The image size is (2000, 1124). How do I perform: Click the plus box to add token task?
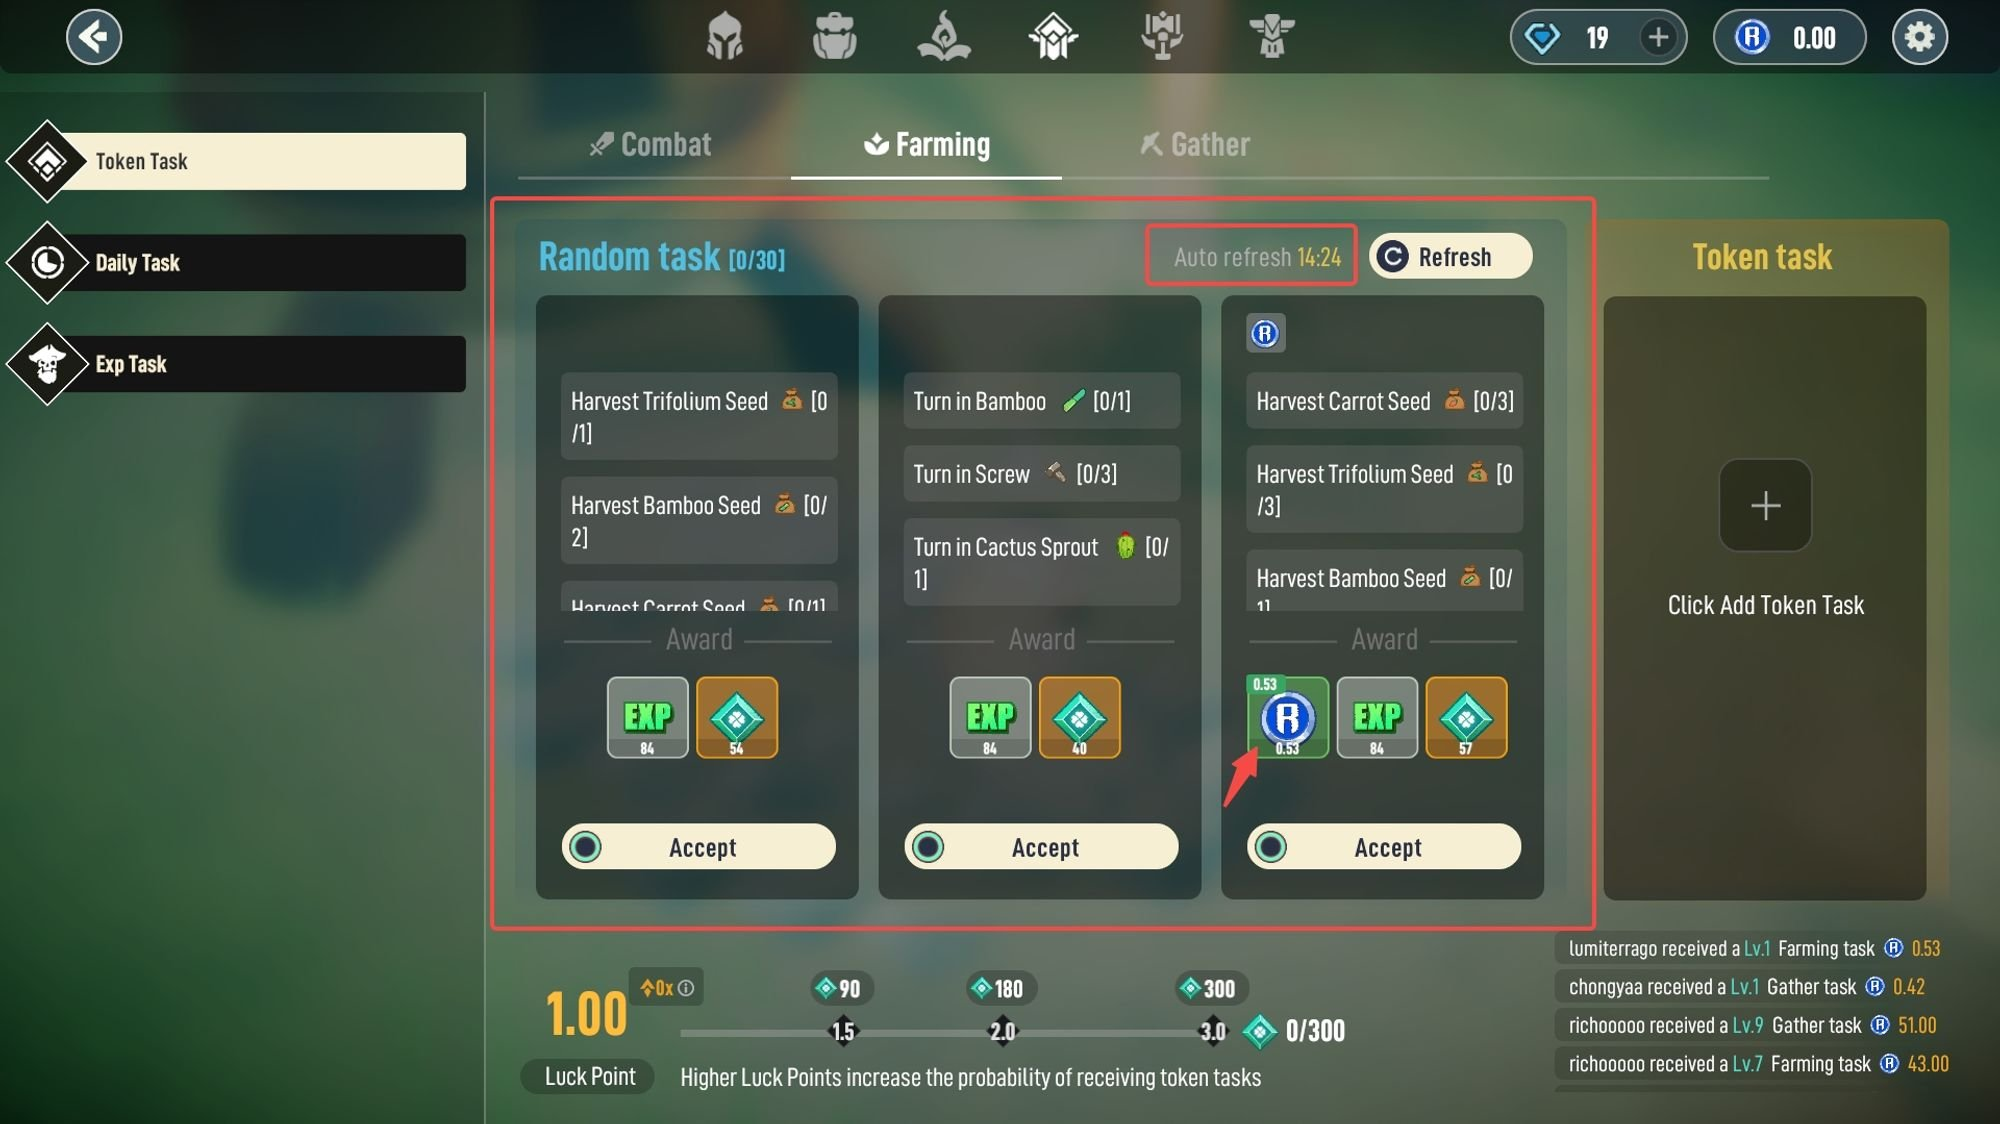1765,505
